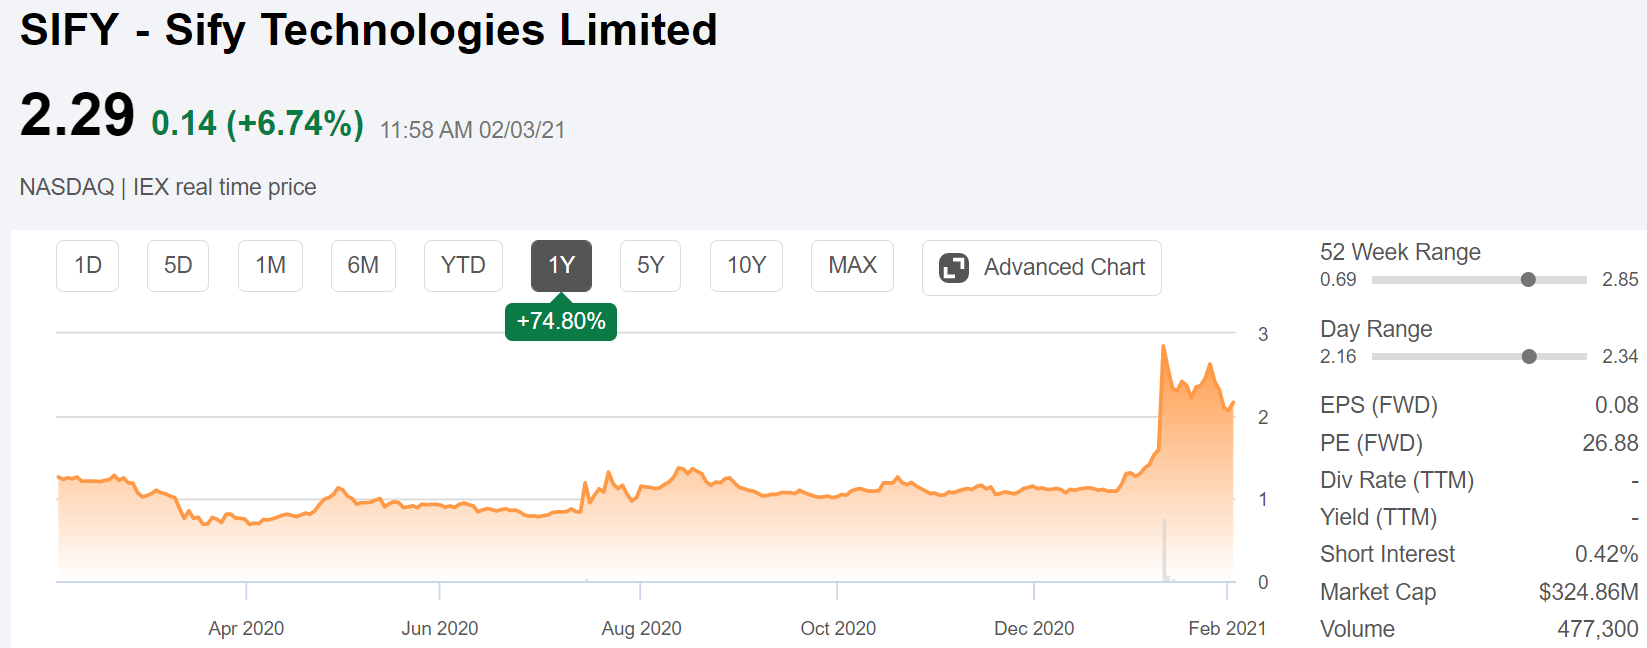The width and height of the screenshot is (1647, 648).
Task: Click the Day Range slider handle
Action: (x=1529, y=356)
